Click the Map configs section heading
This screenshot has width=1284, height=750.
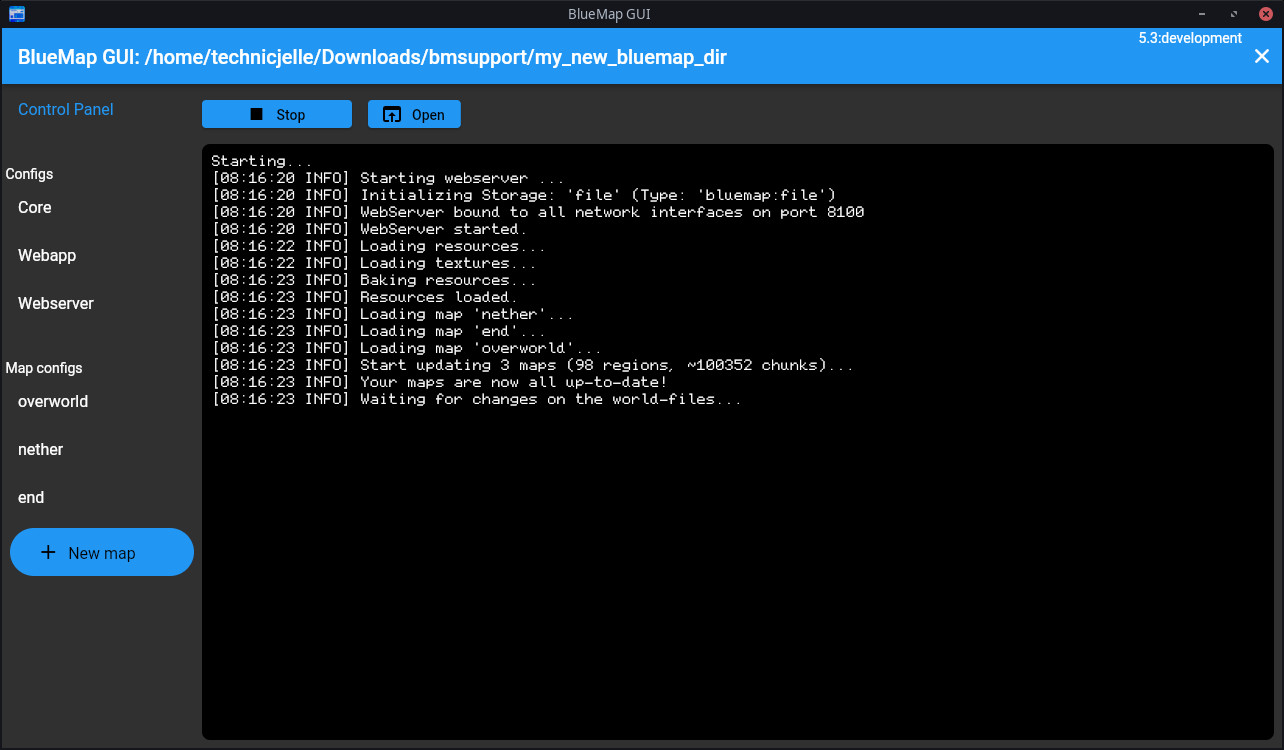click(44, 368)
